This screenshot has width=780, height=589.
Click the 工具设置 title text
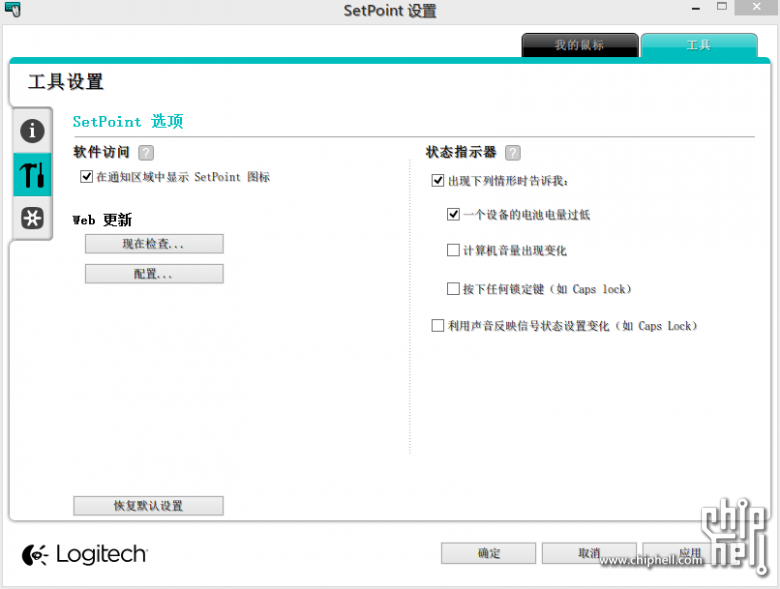click(66, 82)
